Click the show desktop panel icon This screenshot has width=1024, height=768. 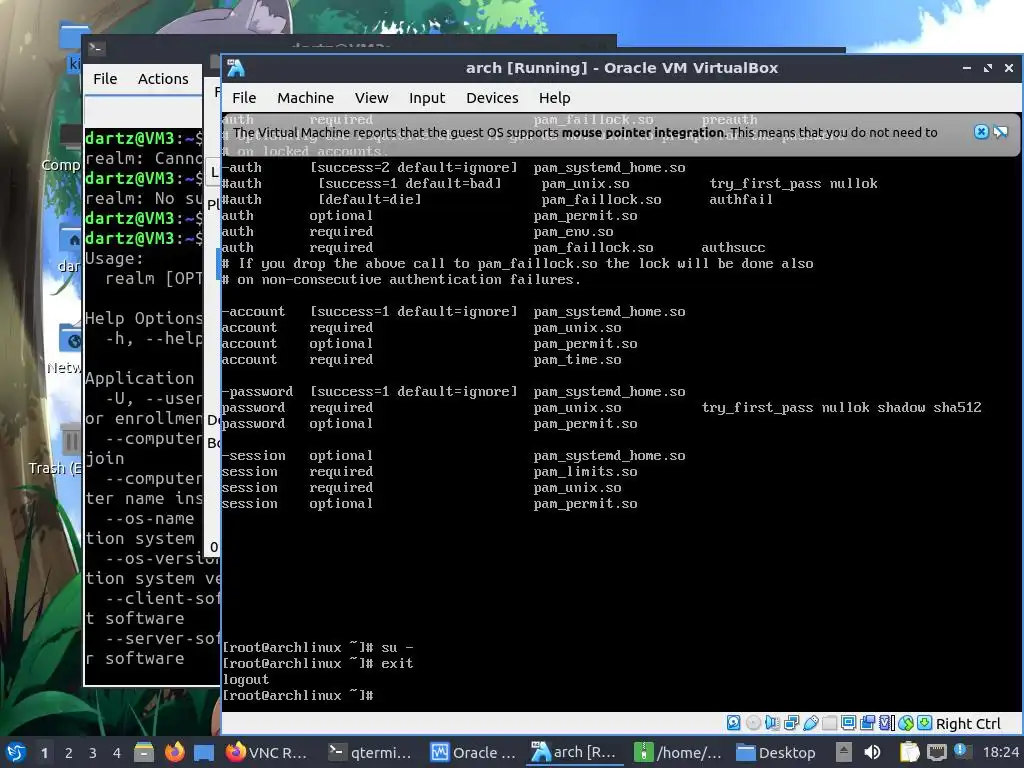[x=204, y=753]
